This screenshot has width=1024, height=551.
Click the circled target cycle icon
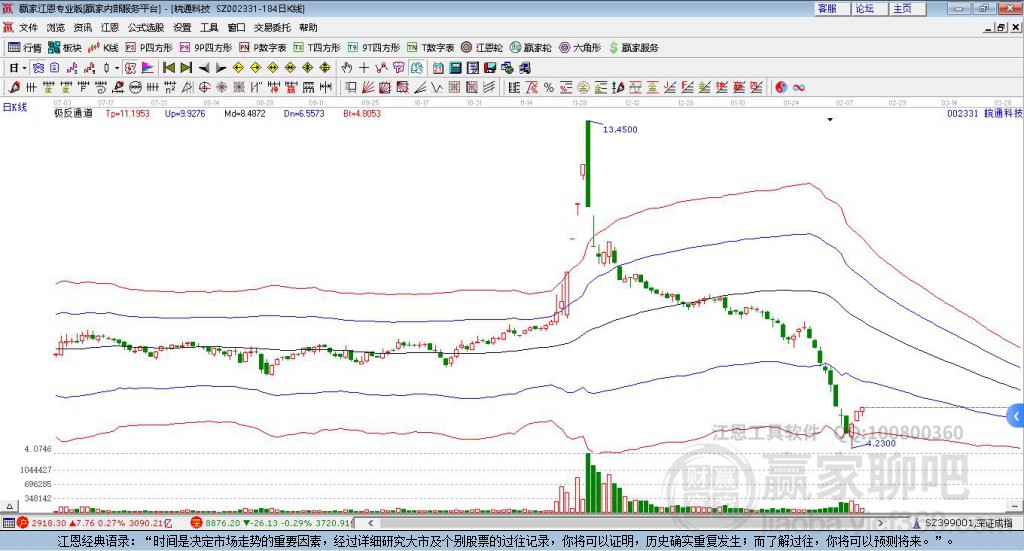[204, 87]
